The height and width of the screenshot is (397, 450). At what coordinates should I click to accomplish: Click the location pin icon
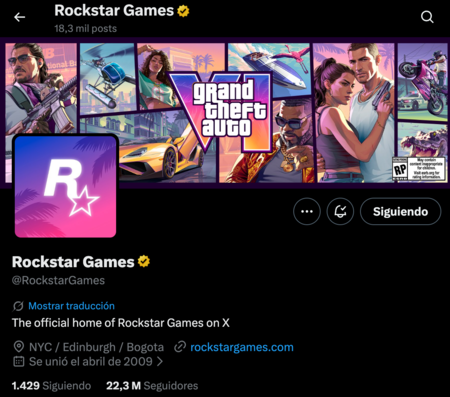(x=19, y=347)
